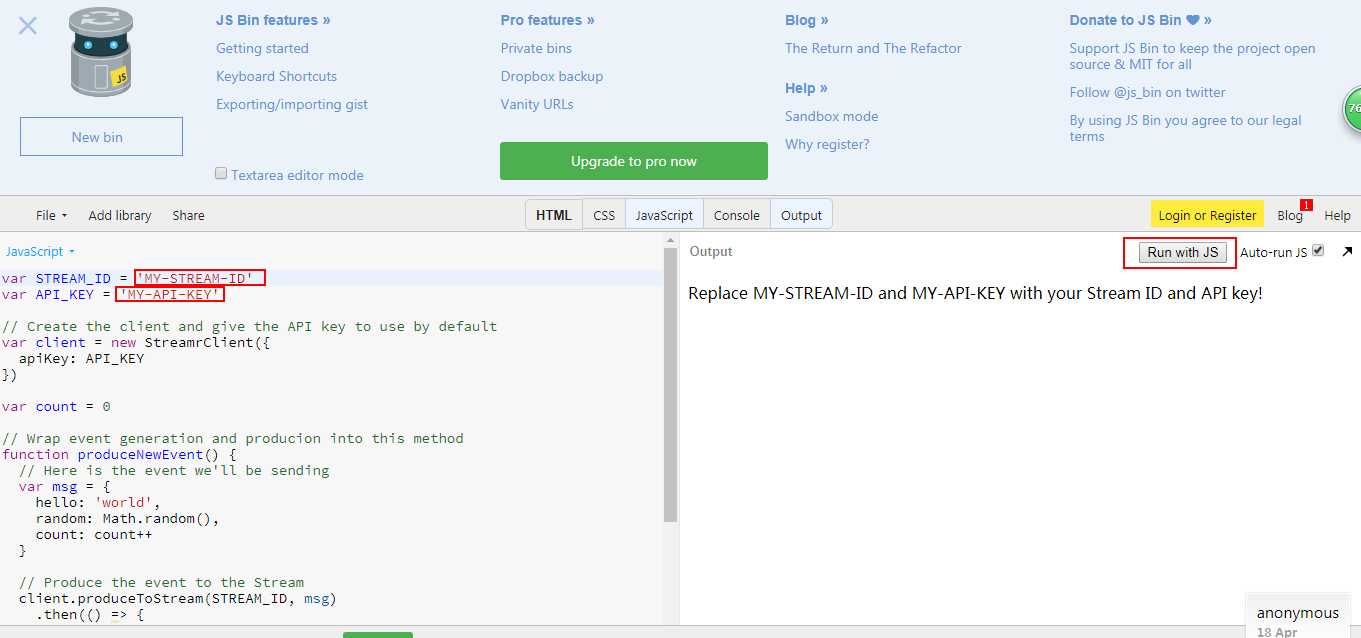The width and height of the screenshot is (1361, 638).
Task: Open Exporting/importing gist link
Action: (292, 104)
